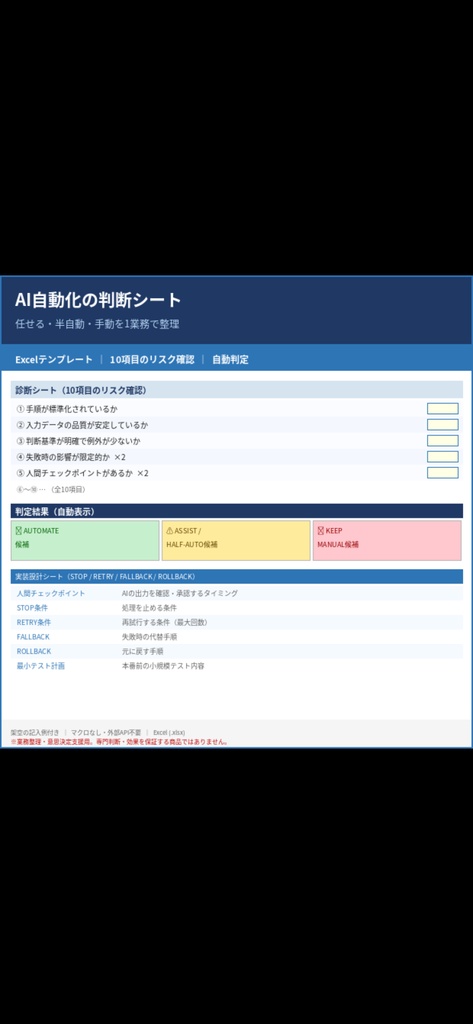Screen dimensions: 473x1024
Task: Click the RETRY条件 row label
Action: 34,622
